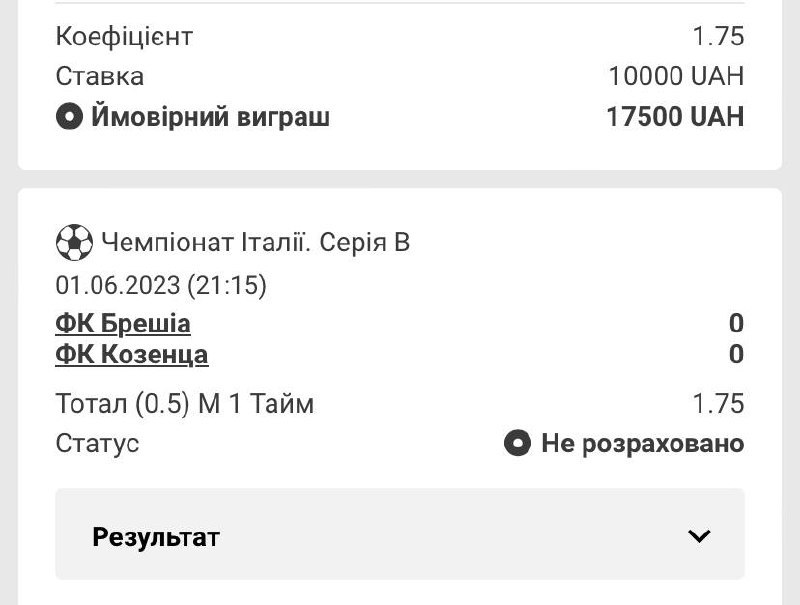The height and width of the screenshot is (605, 800).
Task: Click the ФК Брешіа score 0
Action: pyautogui.click(x=736, y=323)
